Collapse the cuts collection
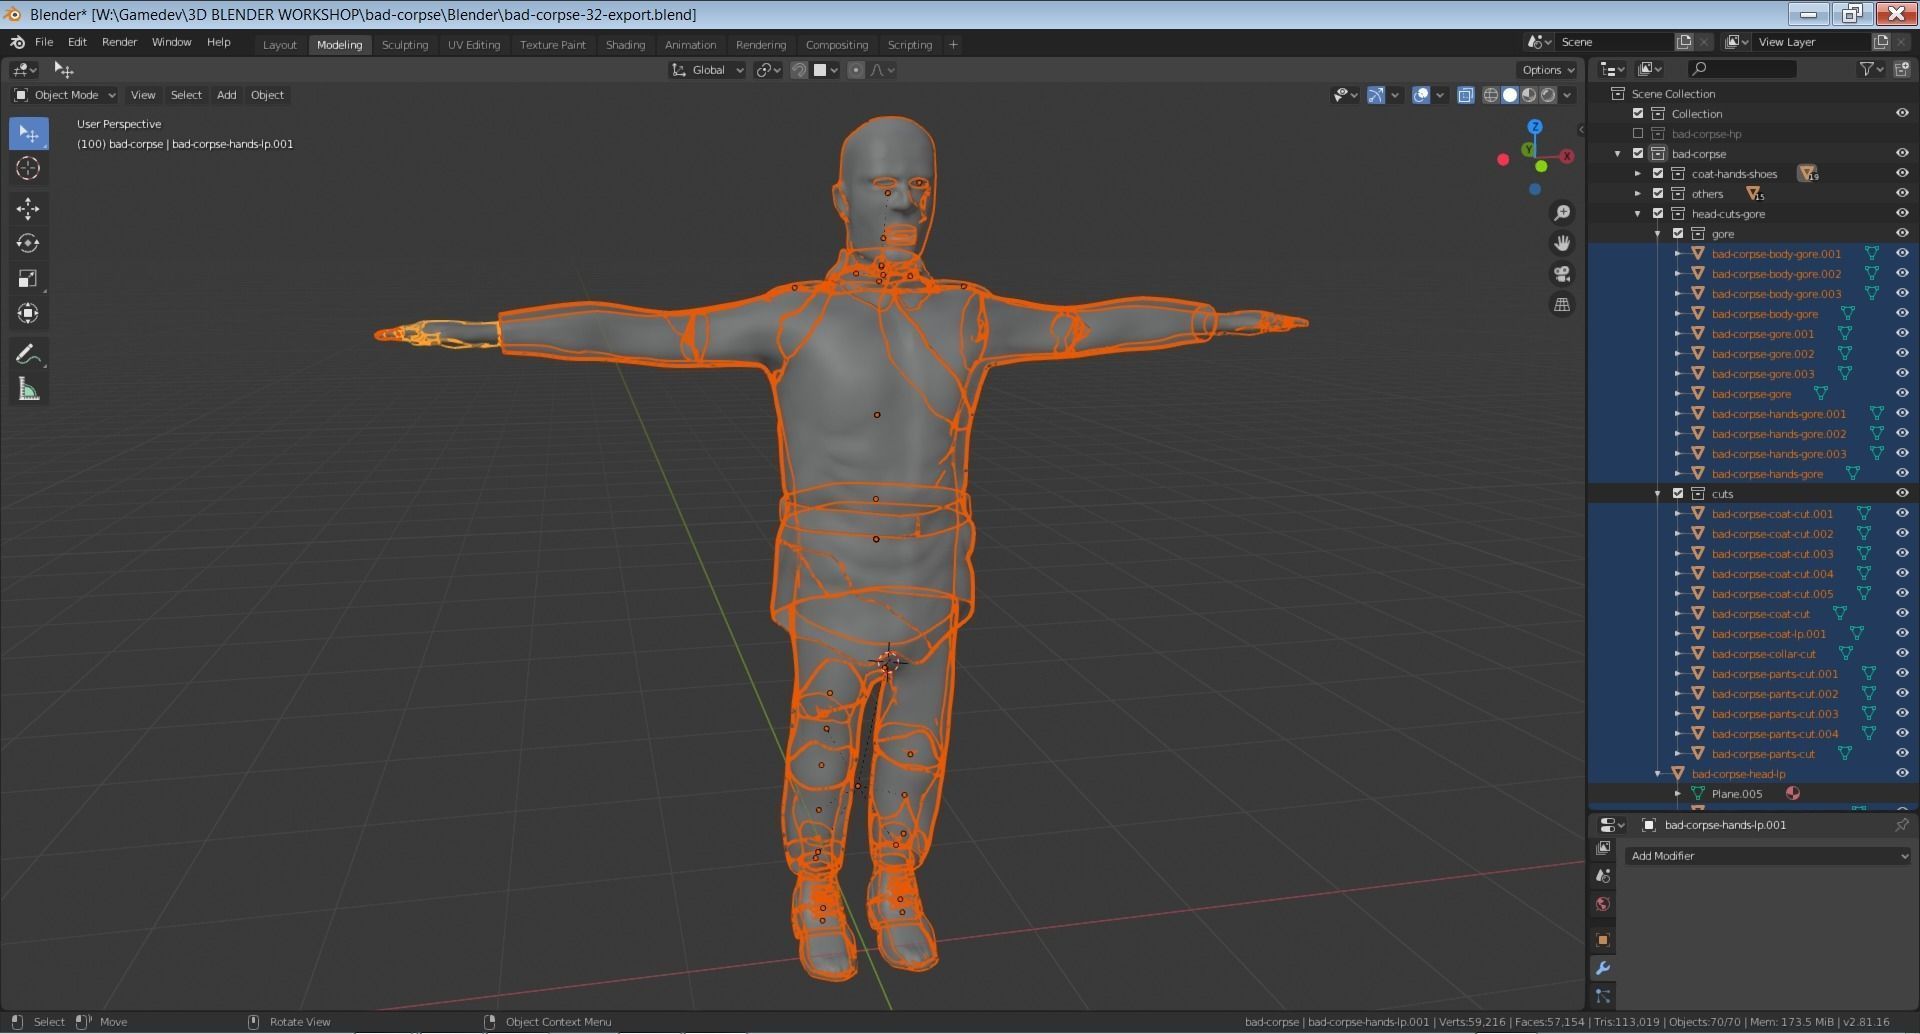The width and height of the screenshot is (1920, 1034). click(1658, 494)
